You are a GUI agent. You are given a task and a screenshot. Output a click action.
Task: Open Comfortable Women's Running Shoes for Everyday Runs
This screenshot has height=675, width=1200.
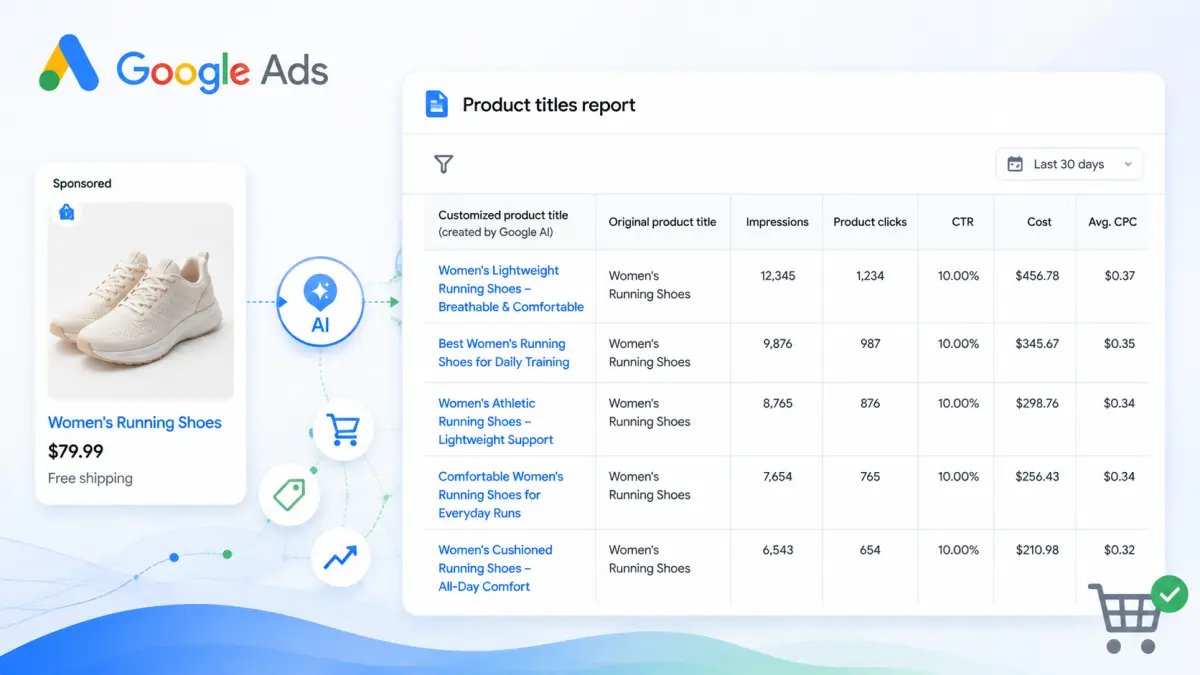(x=501, y=495)
